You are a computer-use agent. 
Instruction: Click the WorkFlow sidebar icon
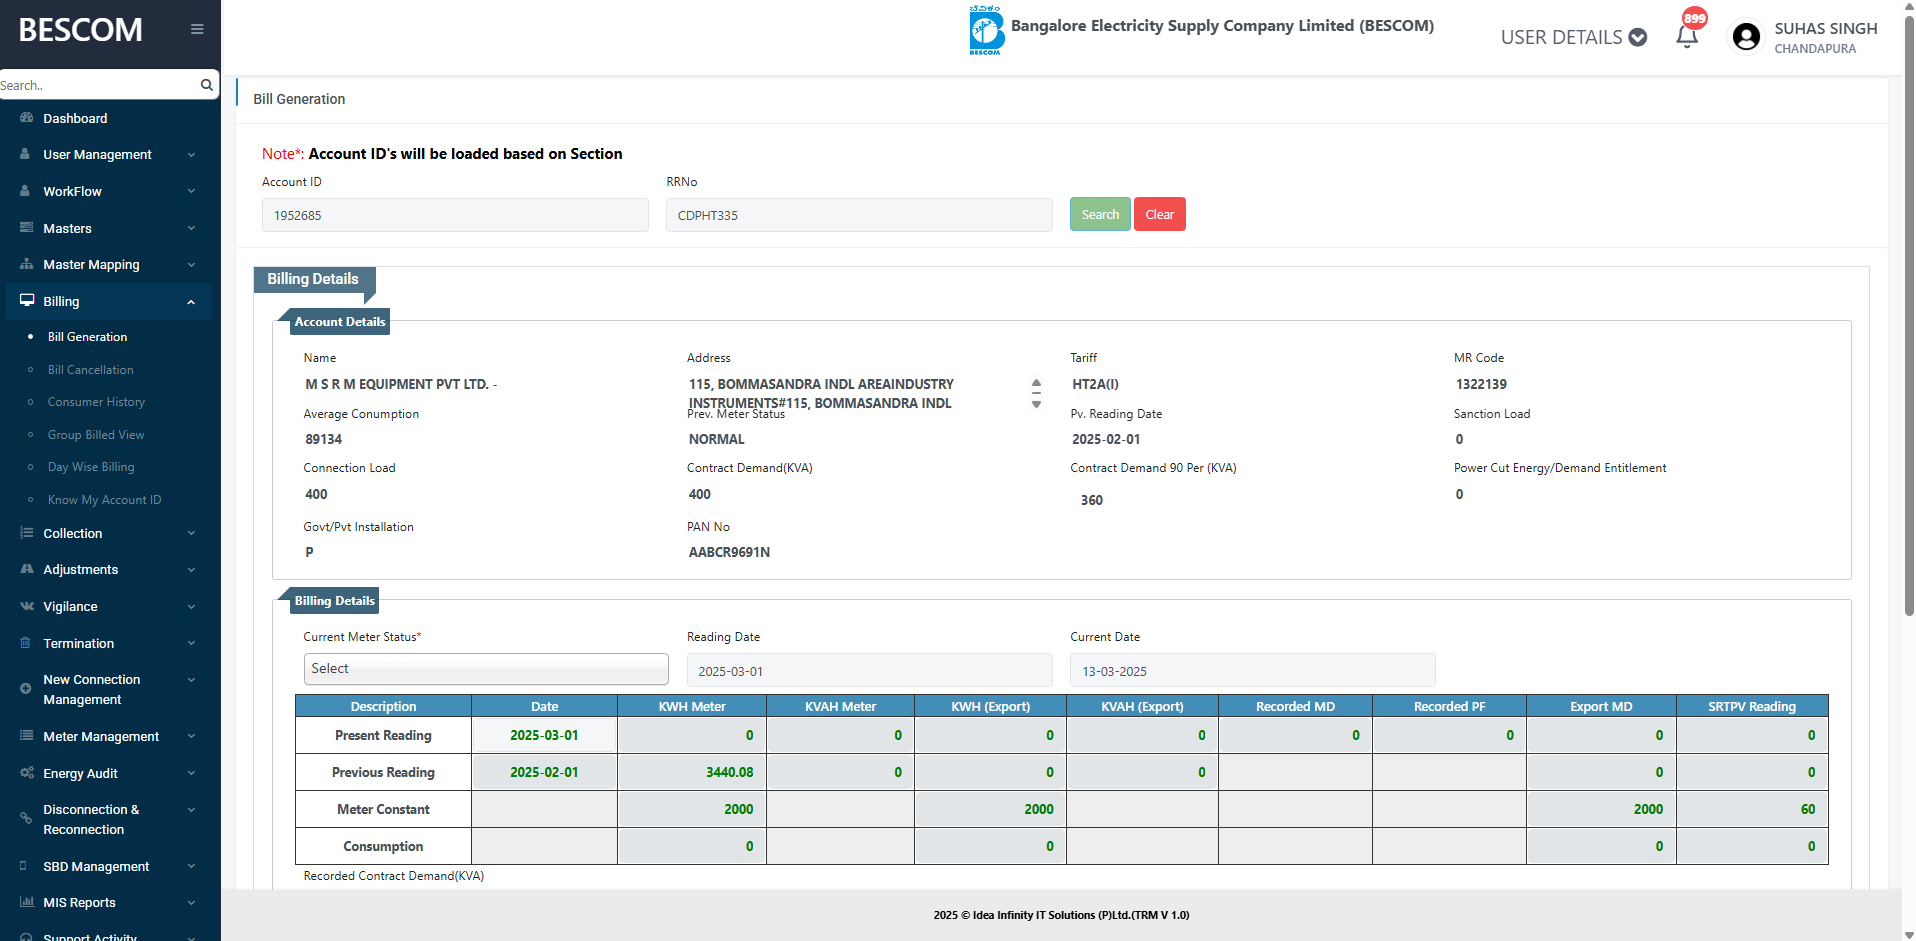25,191
